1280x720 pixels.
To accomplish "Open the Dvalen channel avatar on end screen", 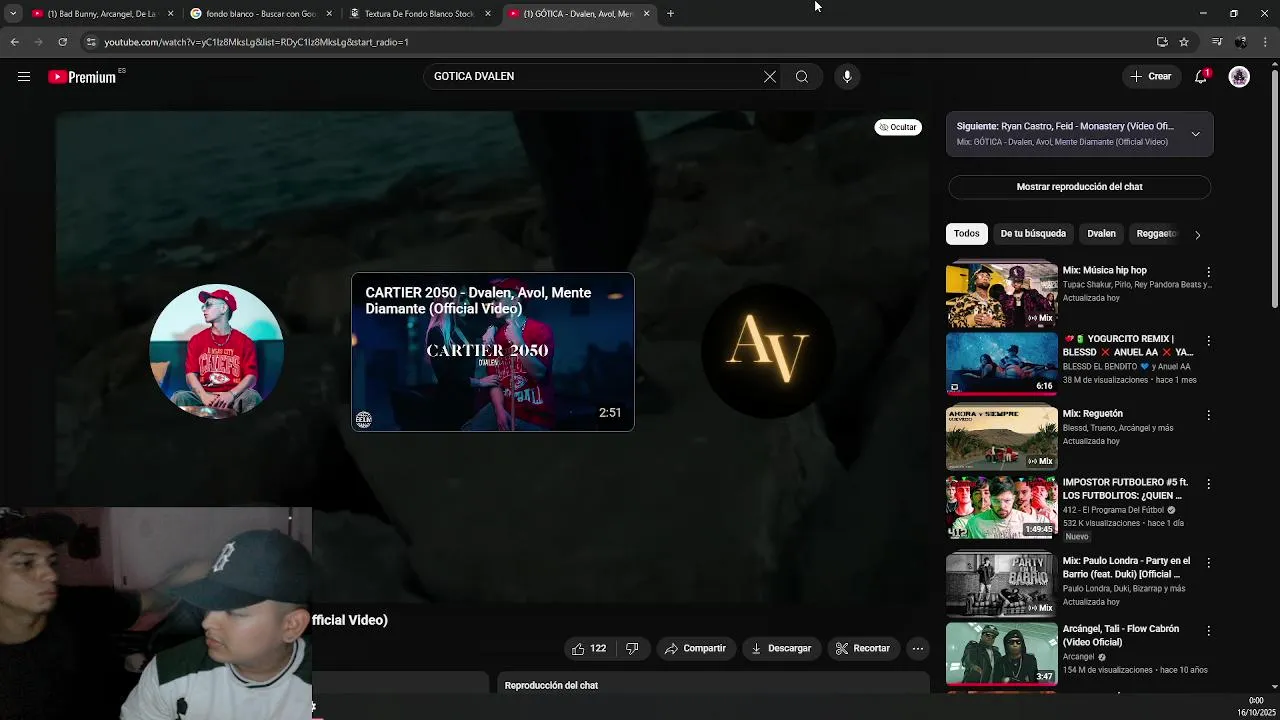I will (x=216, y=351).
